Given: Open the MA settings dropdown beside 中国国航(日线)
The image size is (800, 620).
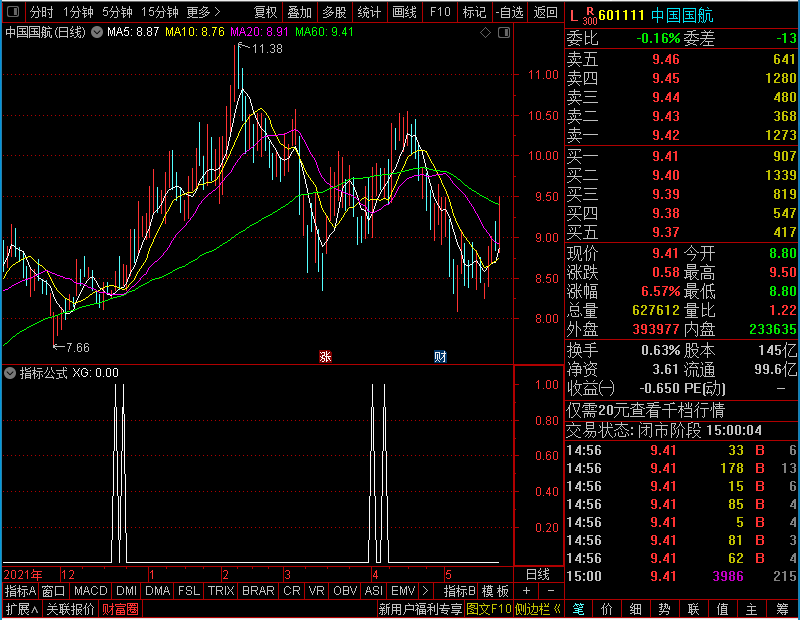Looking at the screenshot, I should coord(96,32).
